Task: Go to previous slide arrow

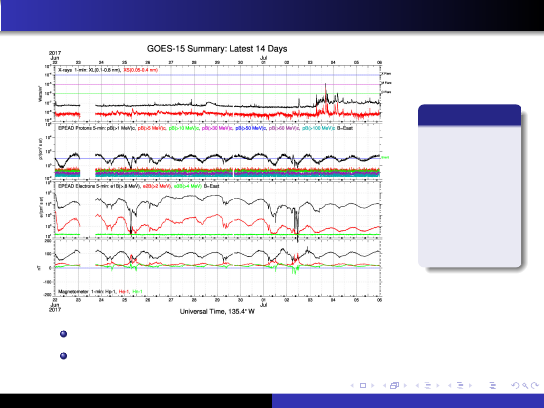Action: coord(352,385)
